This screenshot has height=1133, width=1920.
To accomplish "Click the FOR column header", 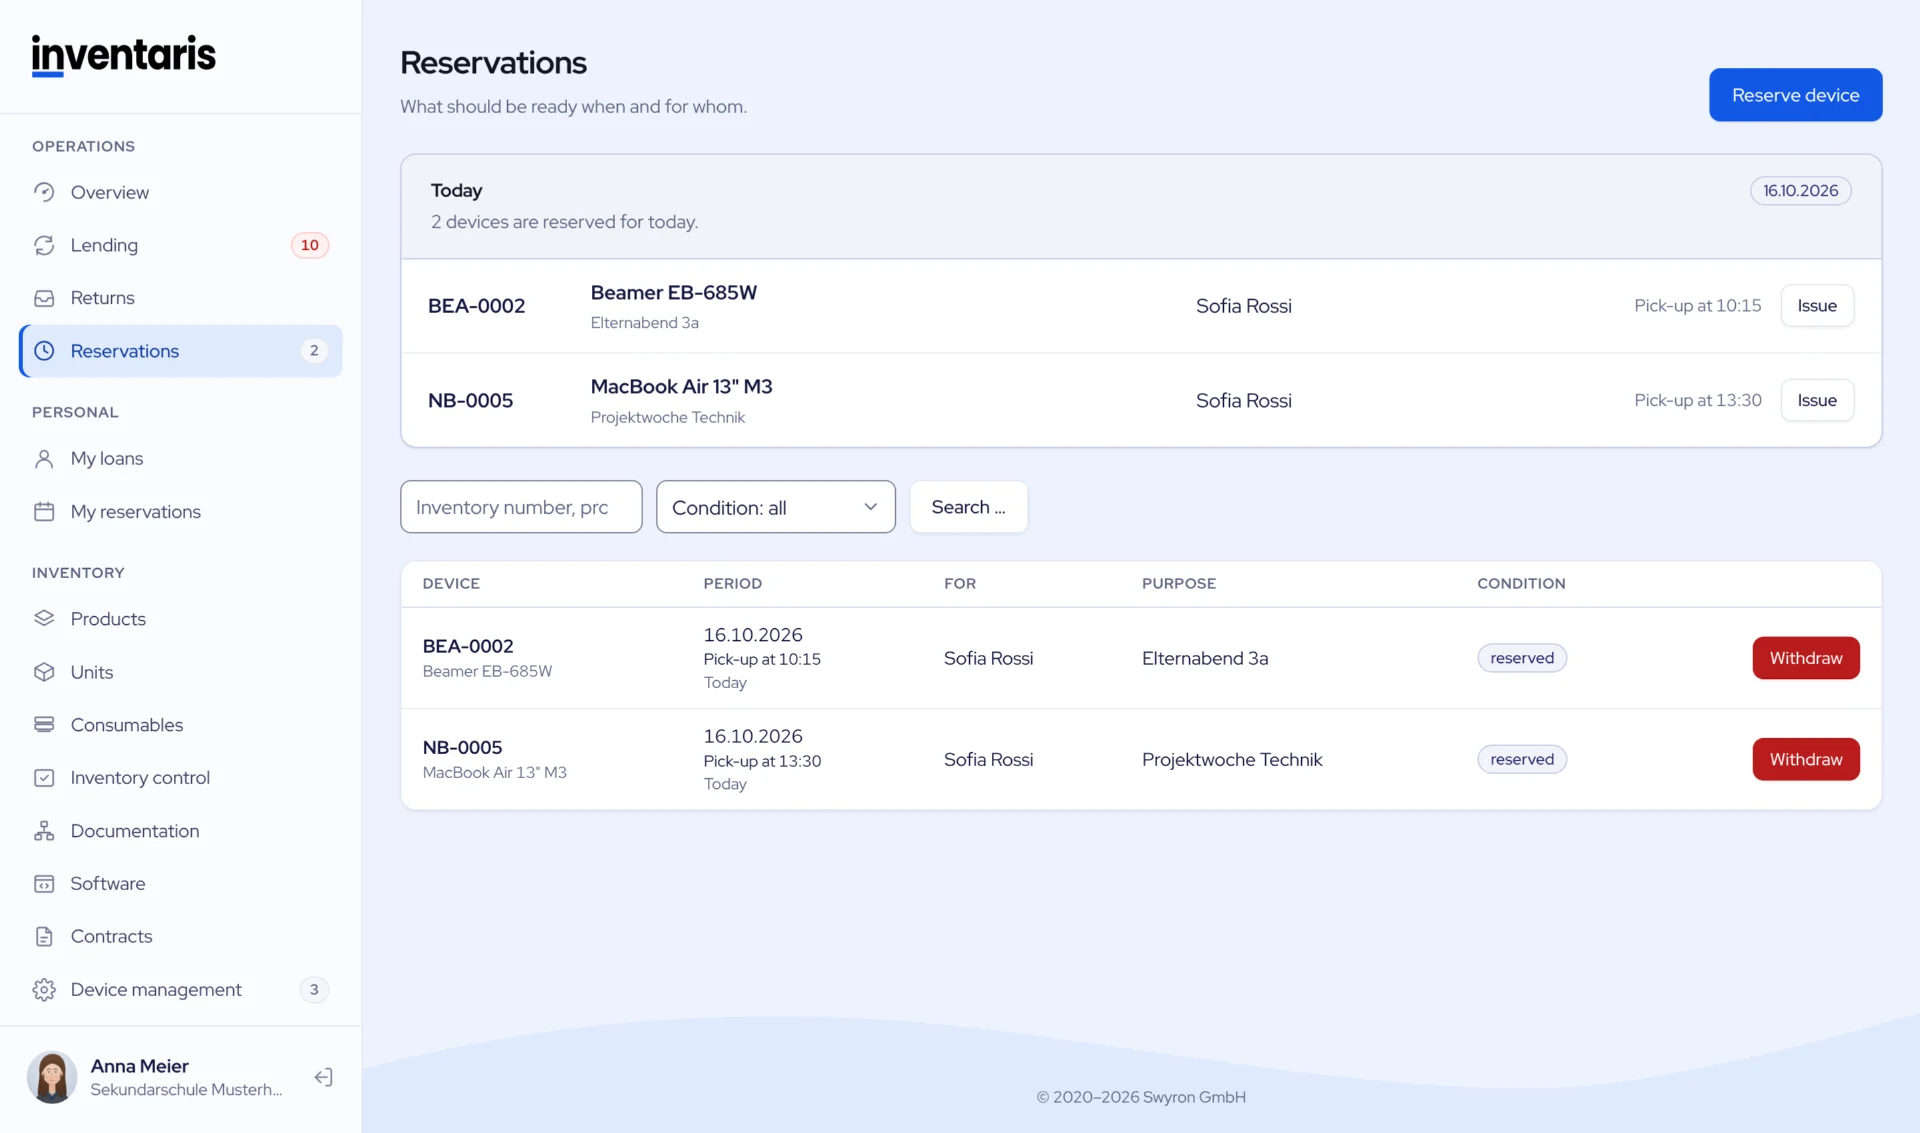I will pos(960,583).
